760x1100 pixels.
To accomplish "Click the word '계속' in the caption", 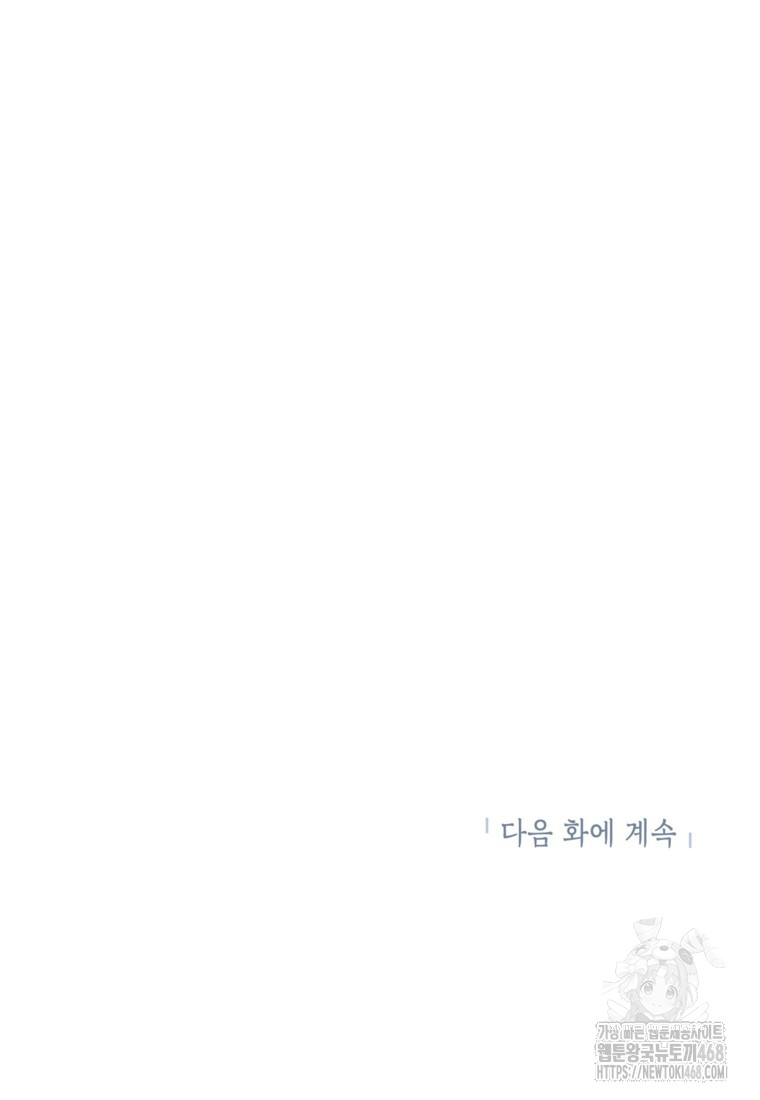I will (653, 833).
